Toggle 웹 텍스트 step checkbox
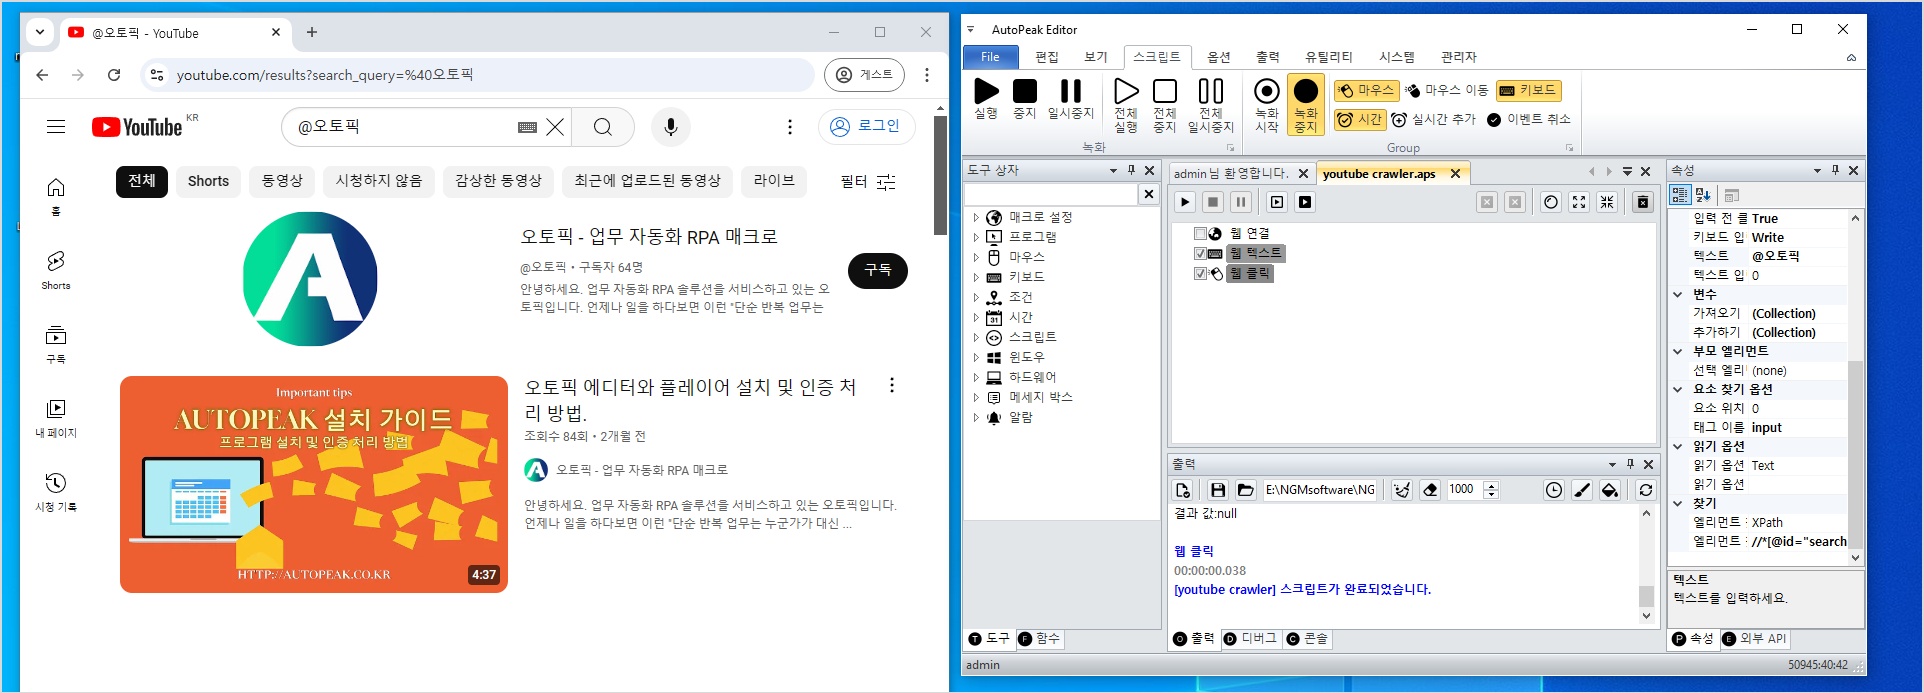The image size is (1924, 693). (x=1200, y=253)
